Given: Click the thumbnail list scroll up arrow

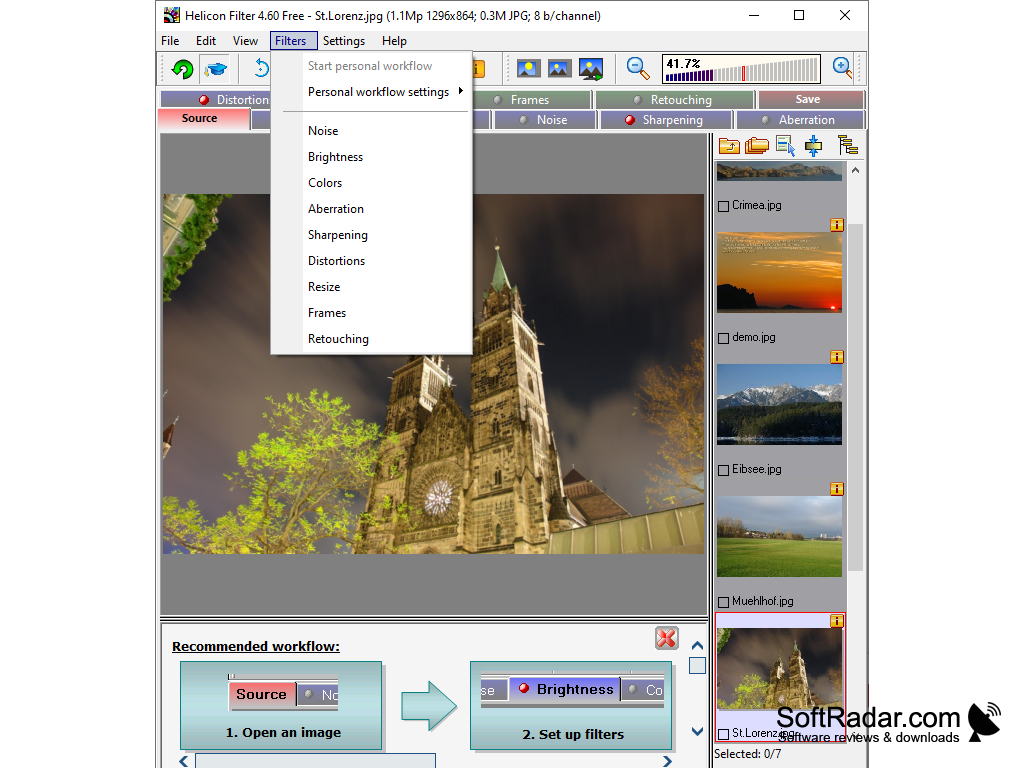Looking at the screenshot, I should click(x=855, y=170).
